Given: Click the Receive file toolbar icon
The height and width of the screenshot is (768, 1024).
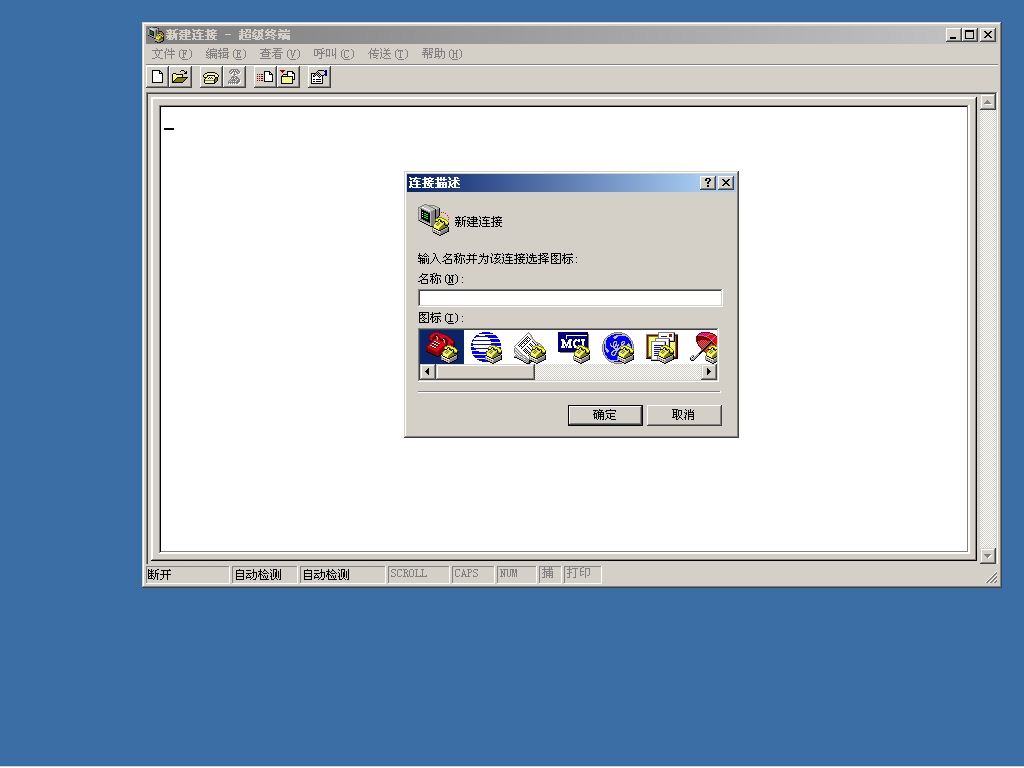Looking at the screenshot, I should tap(288, 77).
